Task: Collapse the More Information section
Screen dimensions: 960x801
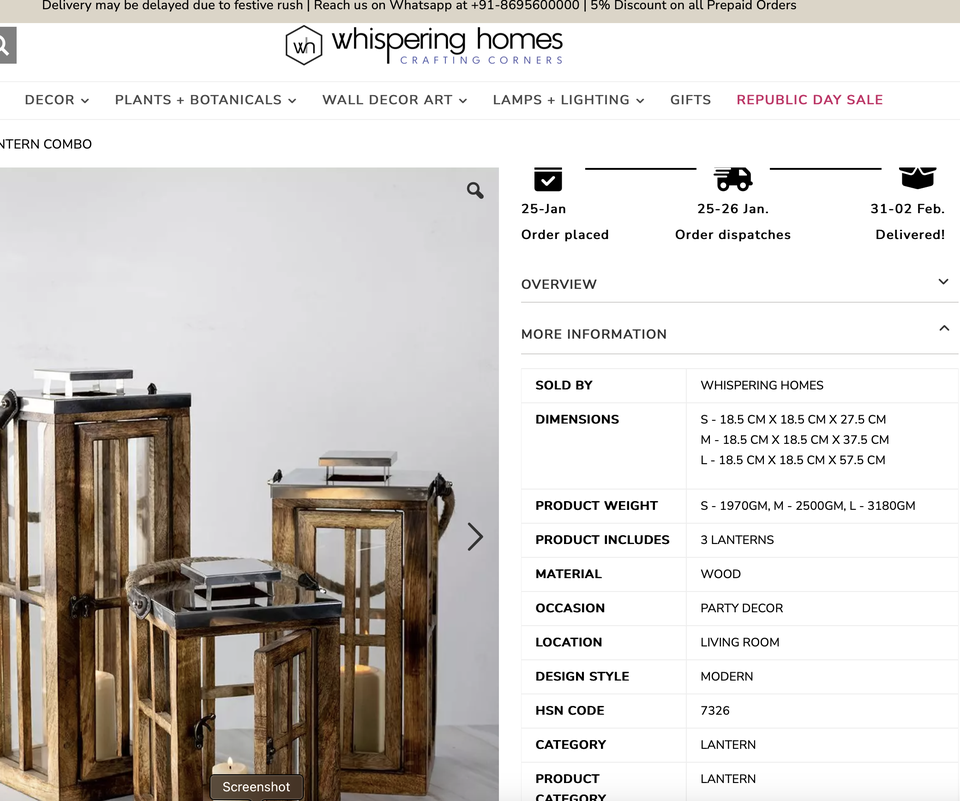Action: tap(740, 334)
